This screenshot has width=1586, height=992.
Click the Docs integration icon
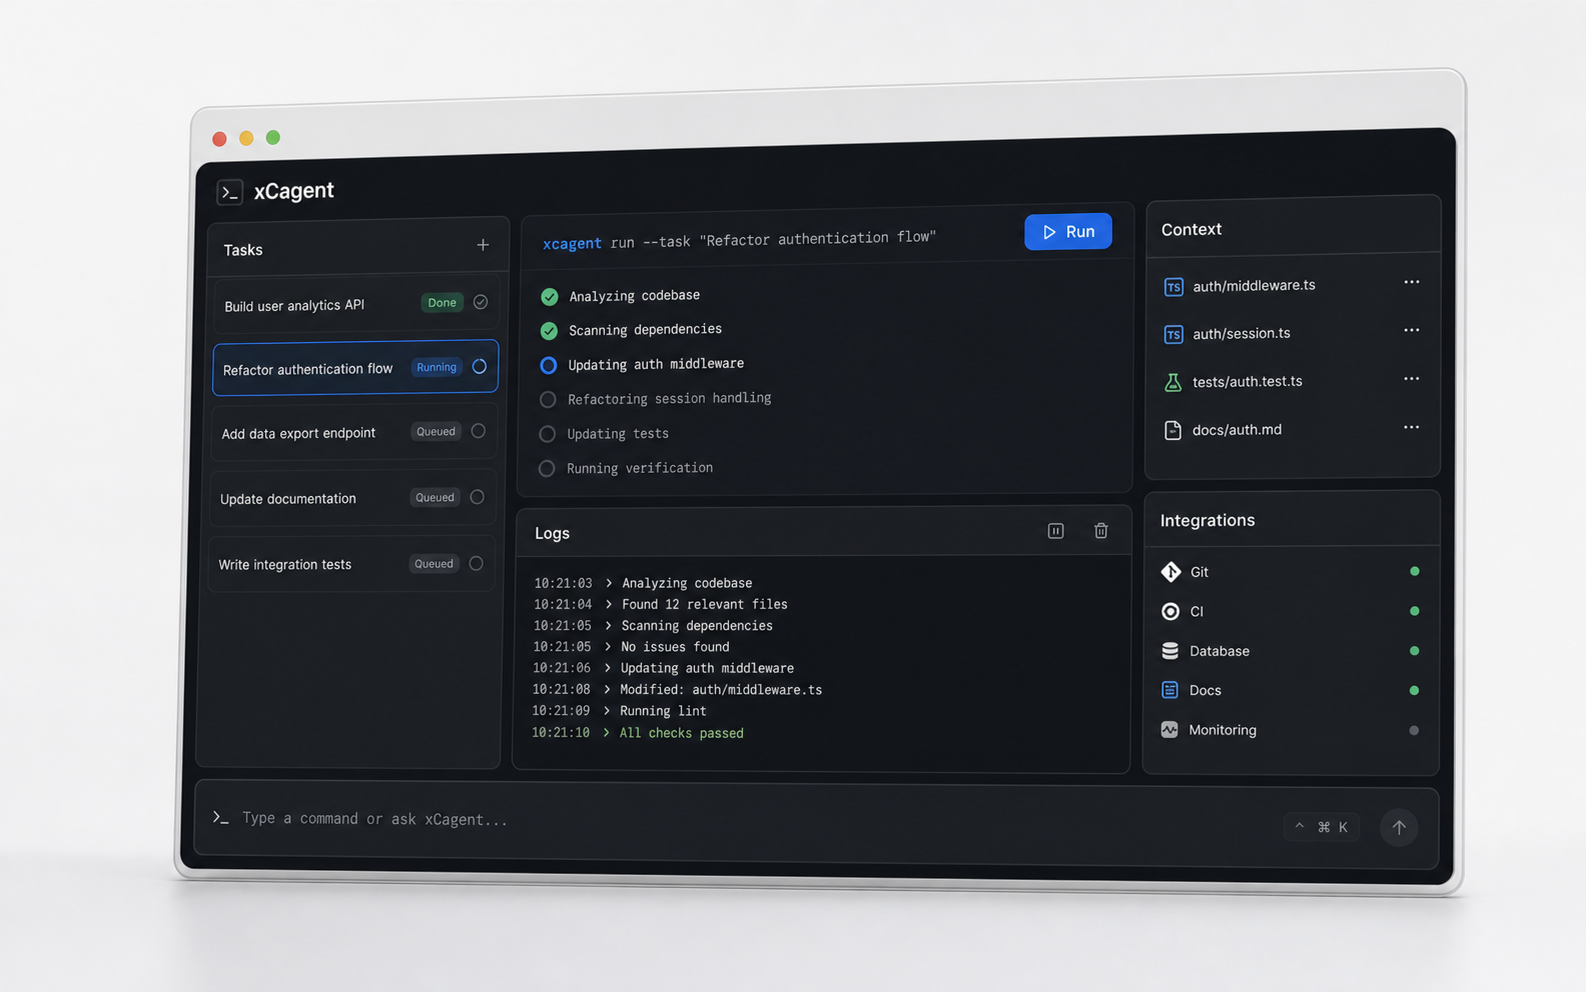pyautogui.click(x=1170, y=690)
